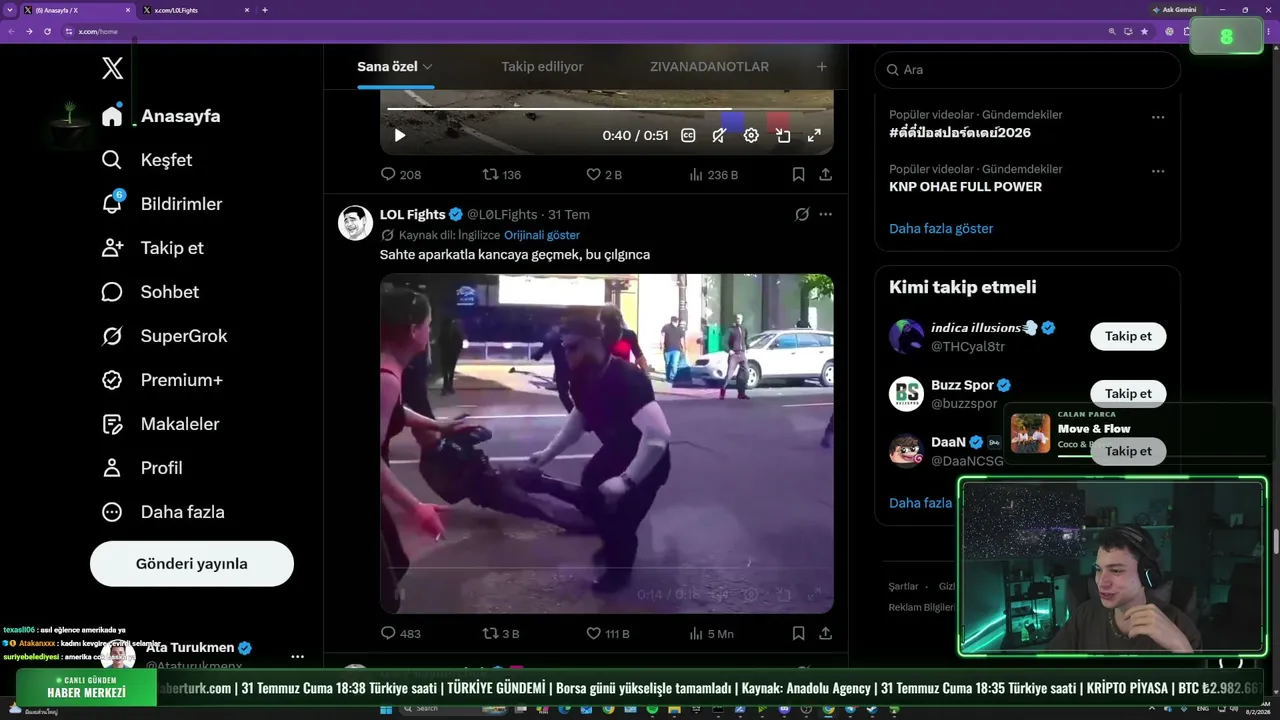The height and width of the screenshot is (720, 1280).
Task: Click Daha fazla göster under trends
Action: [941, 228]
